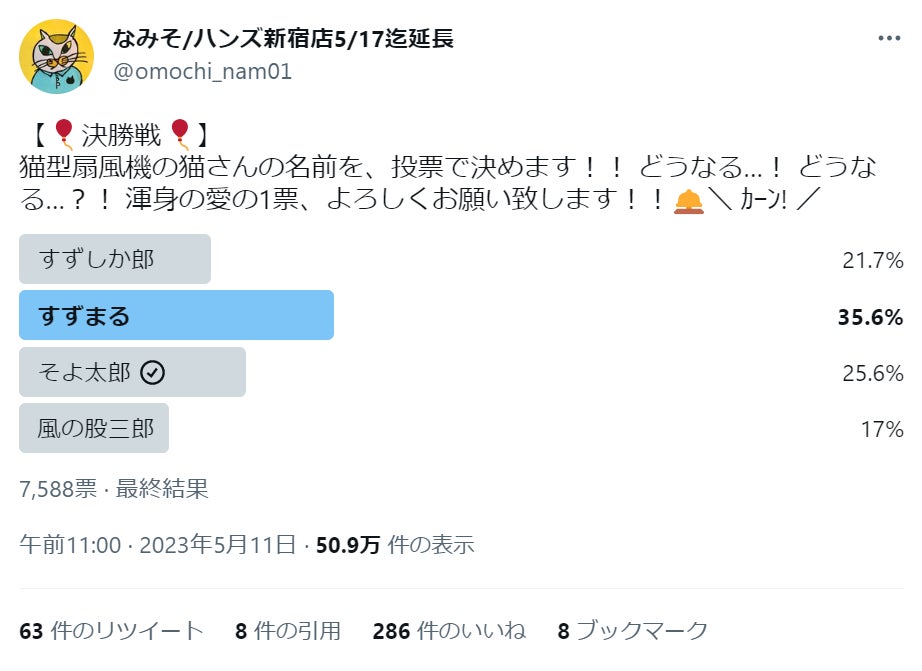Click the 8 ブックマーク count
The image size is (922, 671).
[x=632, y=631]
